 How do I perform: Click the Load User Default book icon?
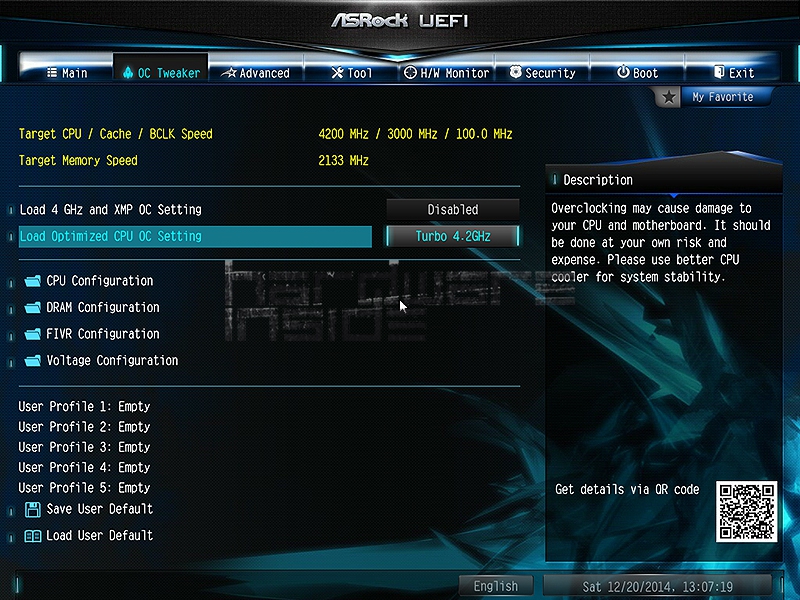pos(33,536)
